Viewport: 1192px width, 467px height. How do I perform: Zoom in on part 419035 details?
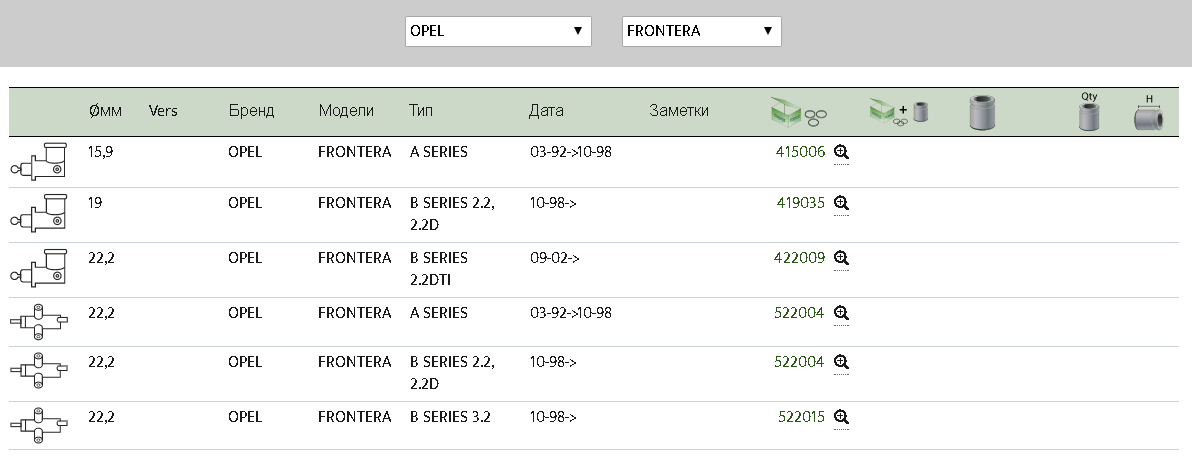point(841,202)
